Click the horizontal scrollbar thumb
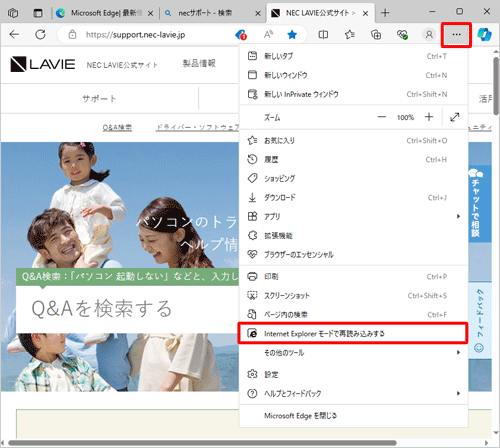Screen dimensions: 500x448 (202, 443)
